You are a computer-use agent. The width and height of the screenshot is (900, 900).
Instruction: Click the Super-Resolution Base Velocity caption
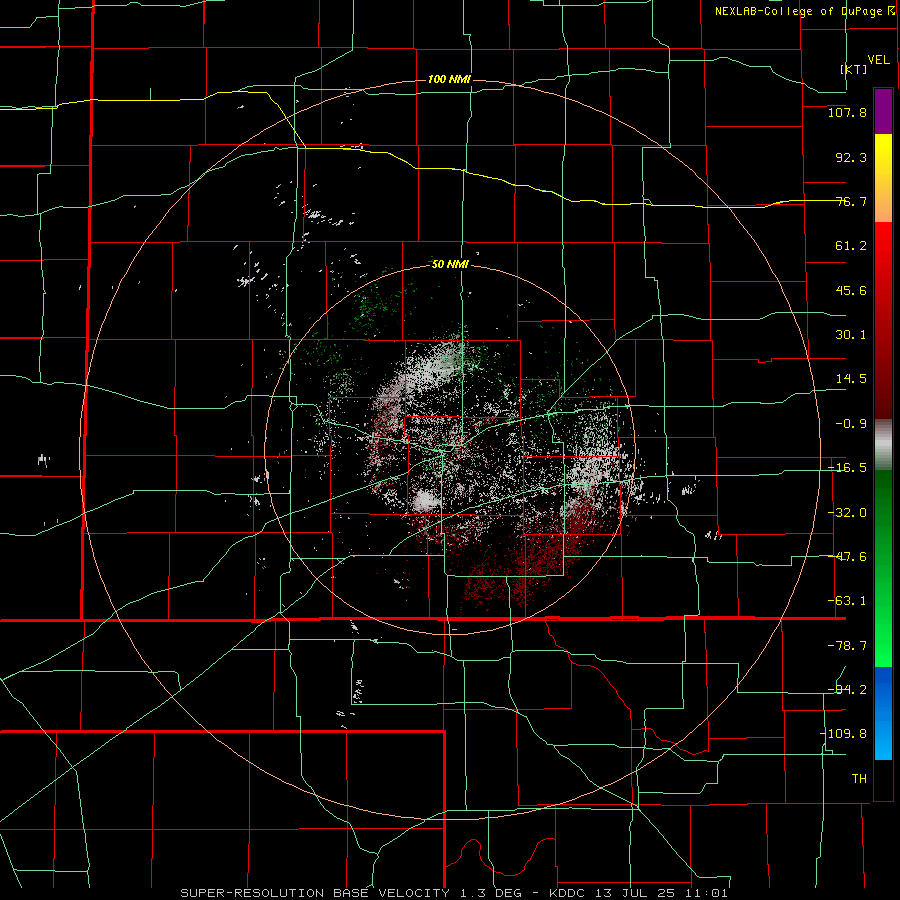(454, 893)
